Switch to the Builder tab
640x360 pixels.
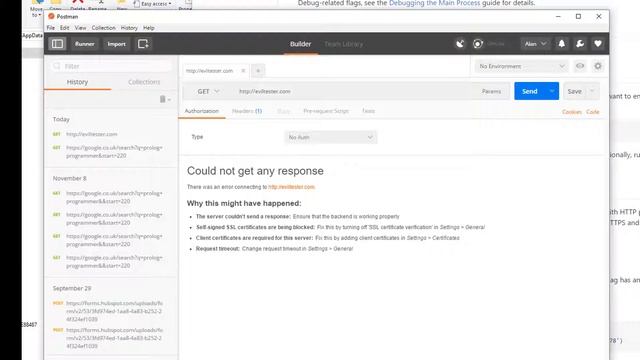300,44
